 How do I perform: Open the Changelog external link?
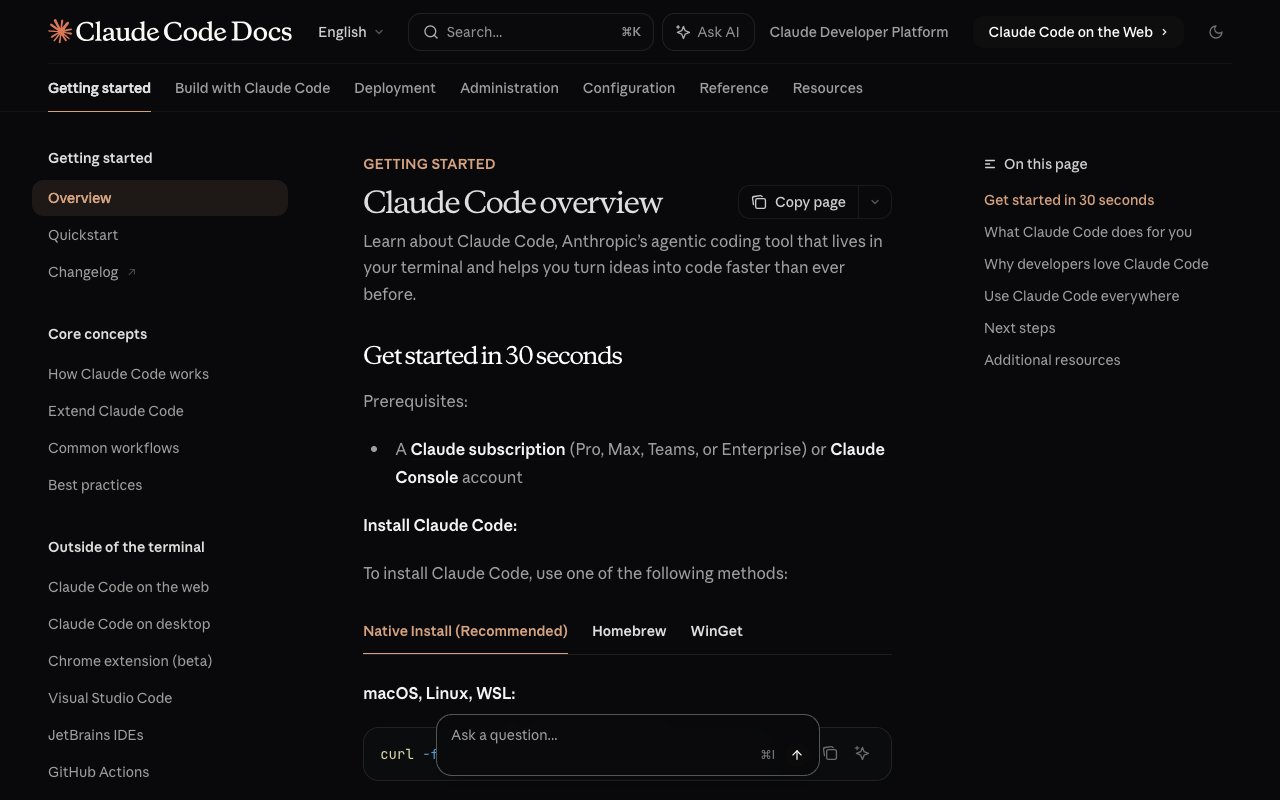coord(91,271)
